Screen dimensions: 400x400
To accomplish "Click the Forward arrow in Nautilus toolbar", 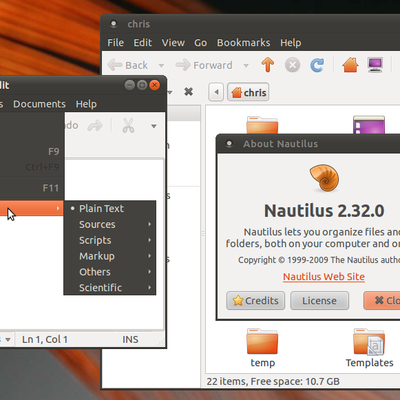I will tap(183, 65).
